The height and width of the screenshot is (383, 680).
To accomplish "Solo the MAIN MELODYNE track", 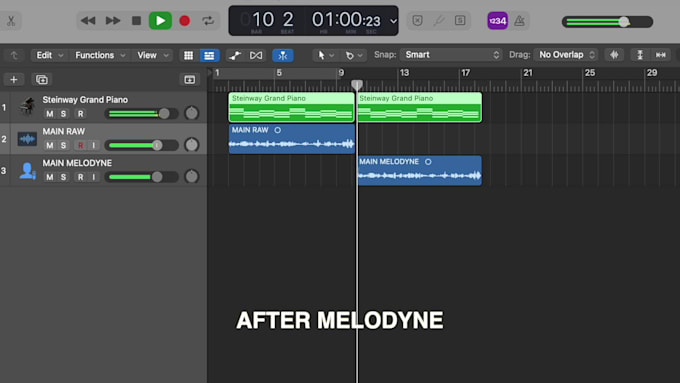I will [63, 177].
